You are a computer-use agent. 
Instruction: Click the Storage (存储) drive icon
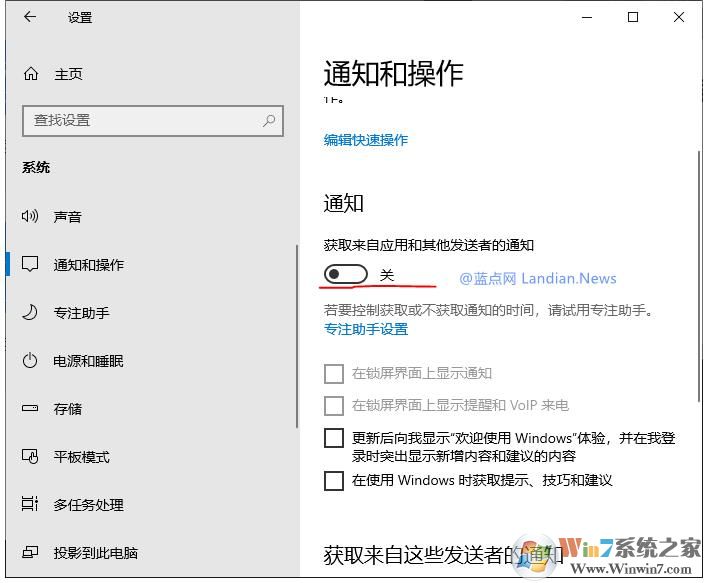pos(31,409)
